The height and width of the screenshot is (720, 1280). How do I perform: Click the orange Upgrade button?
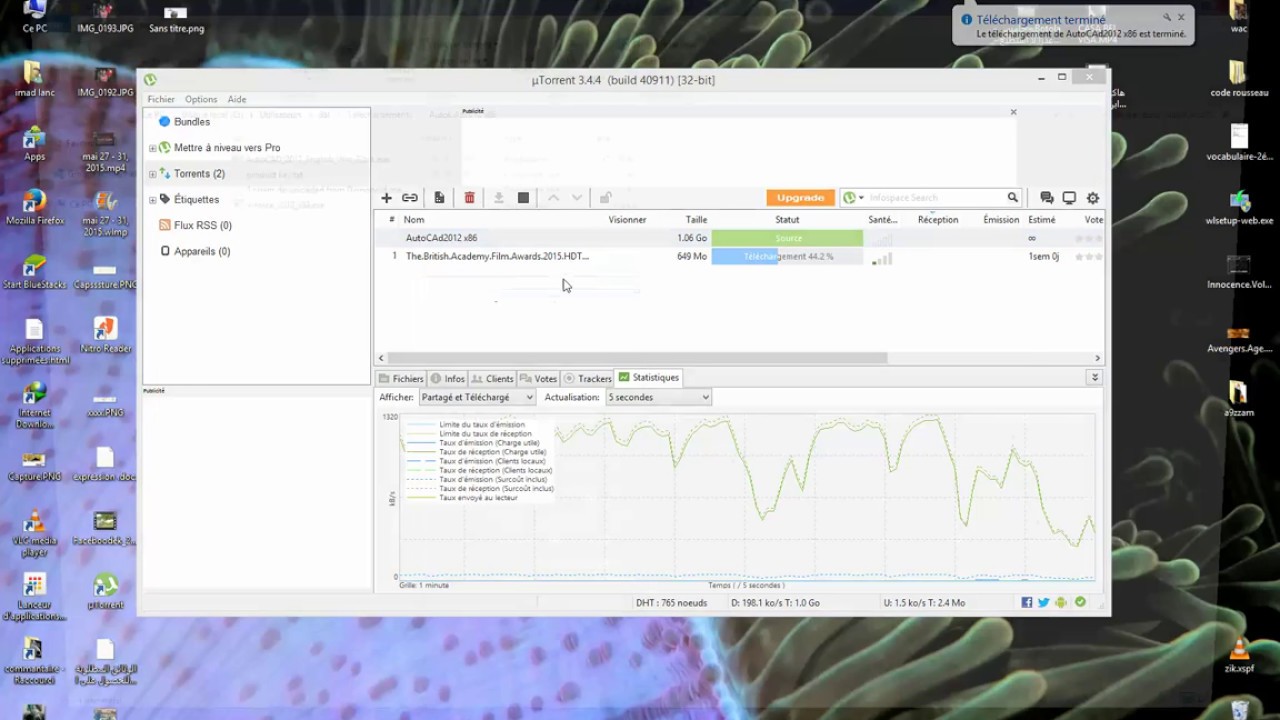click(800, 198)
